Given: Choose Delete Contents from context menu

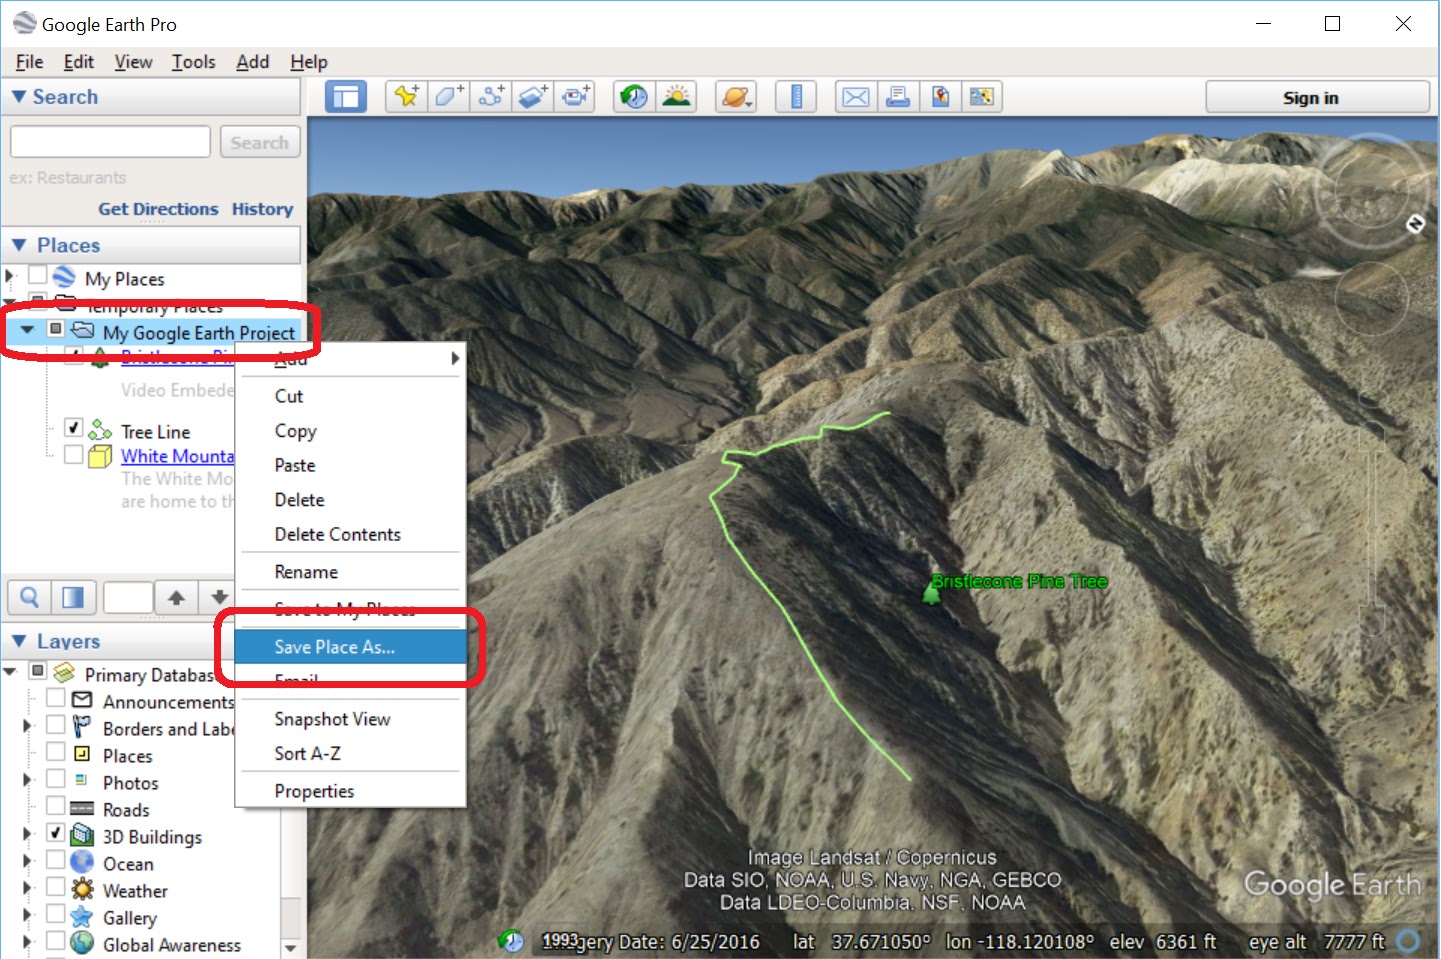Looking at the screenshot, I should pos(351,534).
